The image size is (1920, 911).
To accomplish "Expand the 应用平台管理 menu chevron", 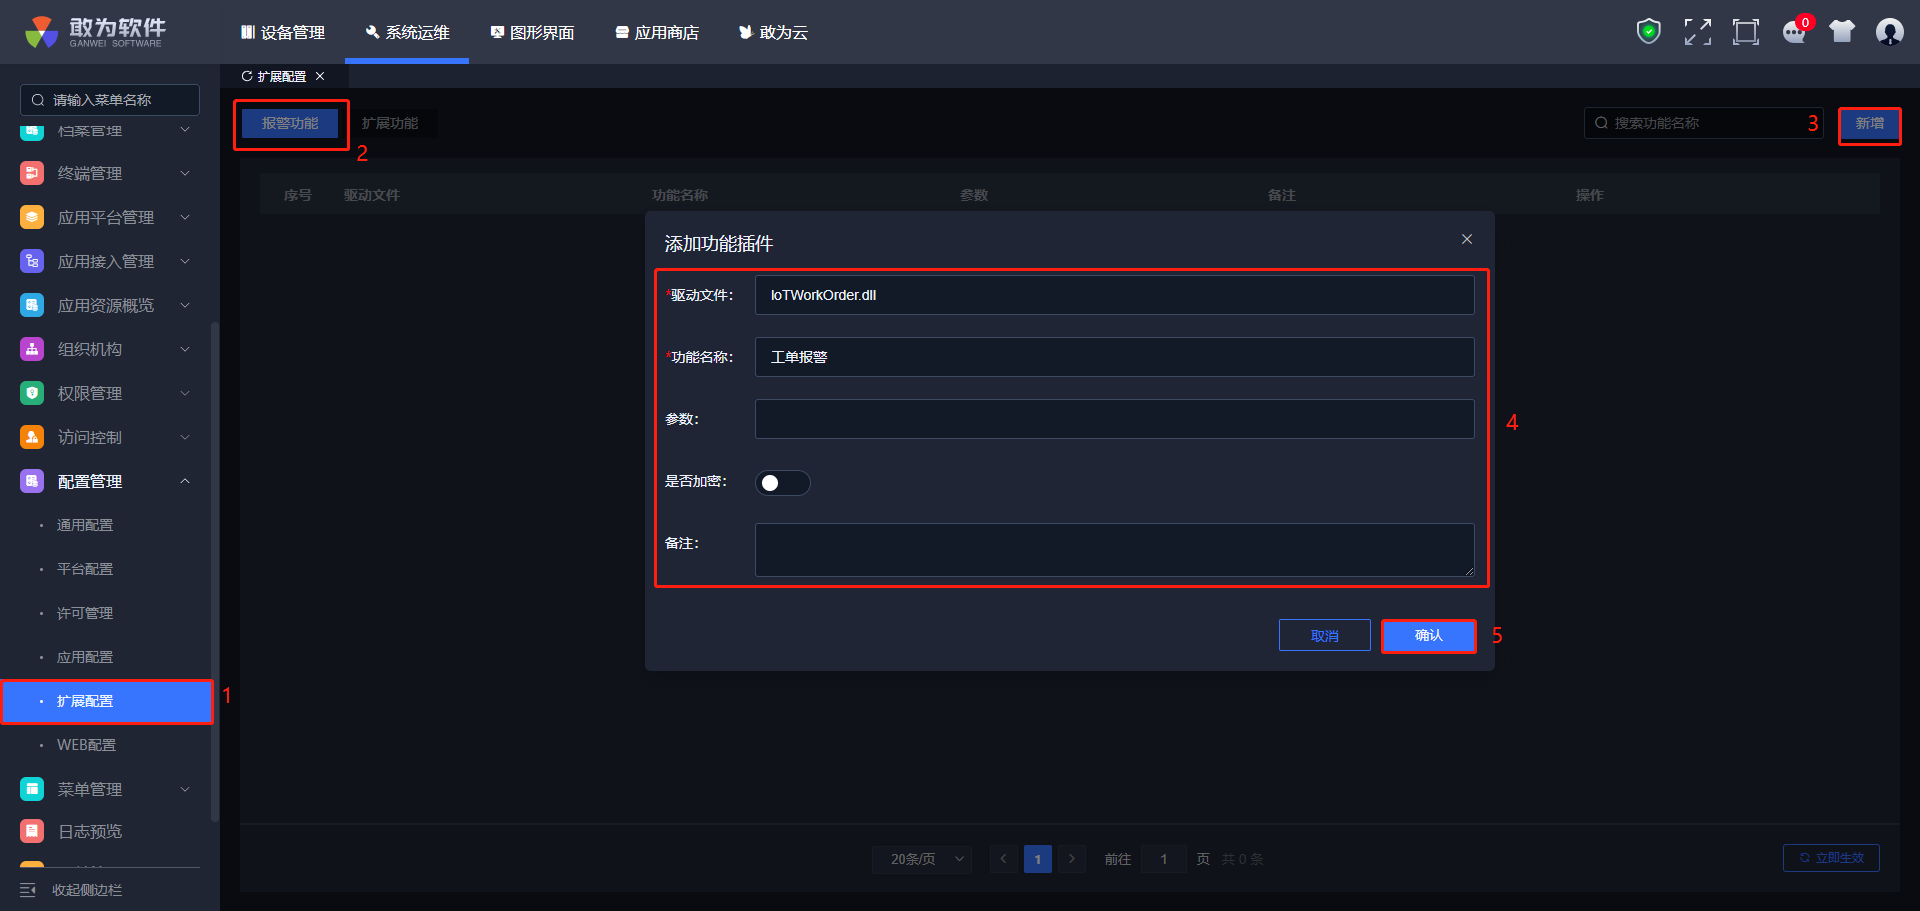I will coord(185,217).
